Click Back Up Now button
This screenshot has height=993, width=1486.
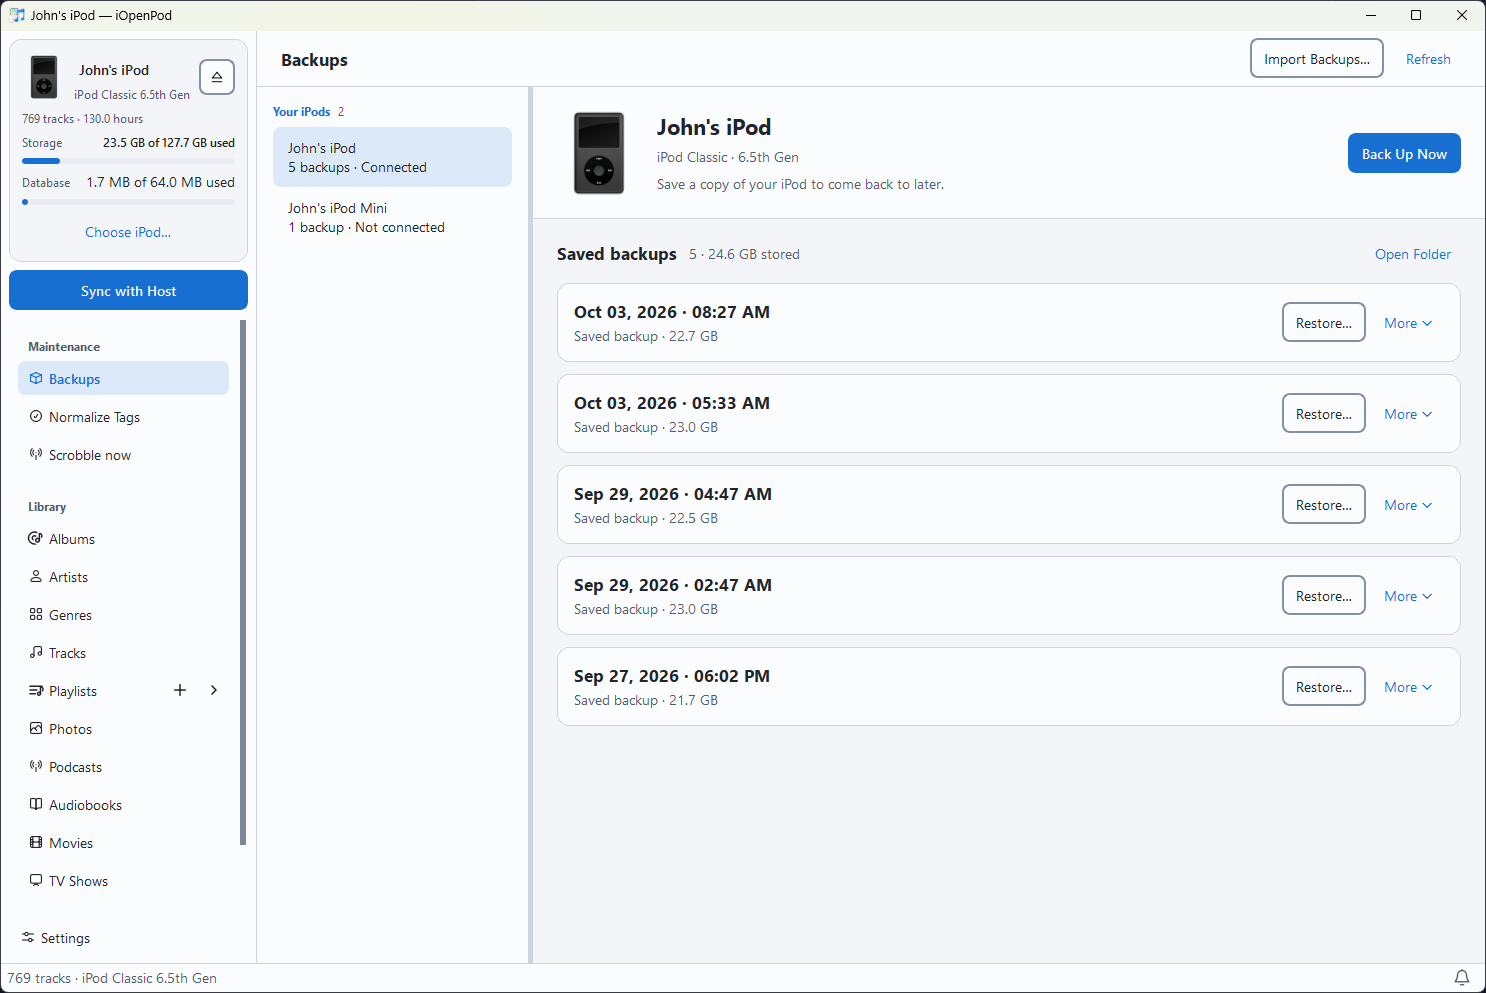(1404, 153)
